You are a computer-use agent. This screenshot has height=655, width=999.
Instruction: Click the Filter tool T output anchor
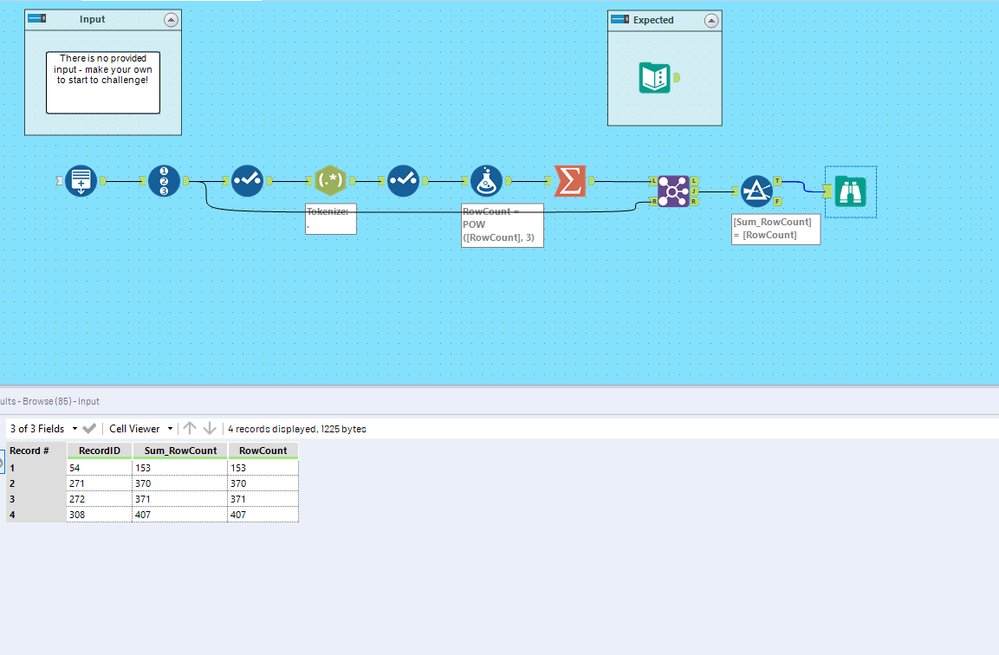[777, 181]
